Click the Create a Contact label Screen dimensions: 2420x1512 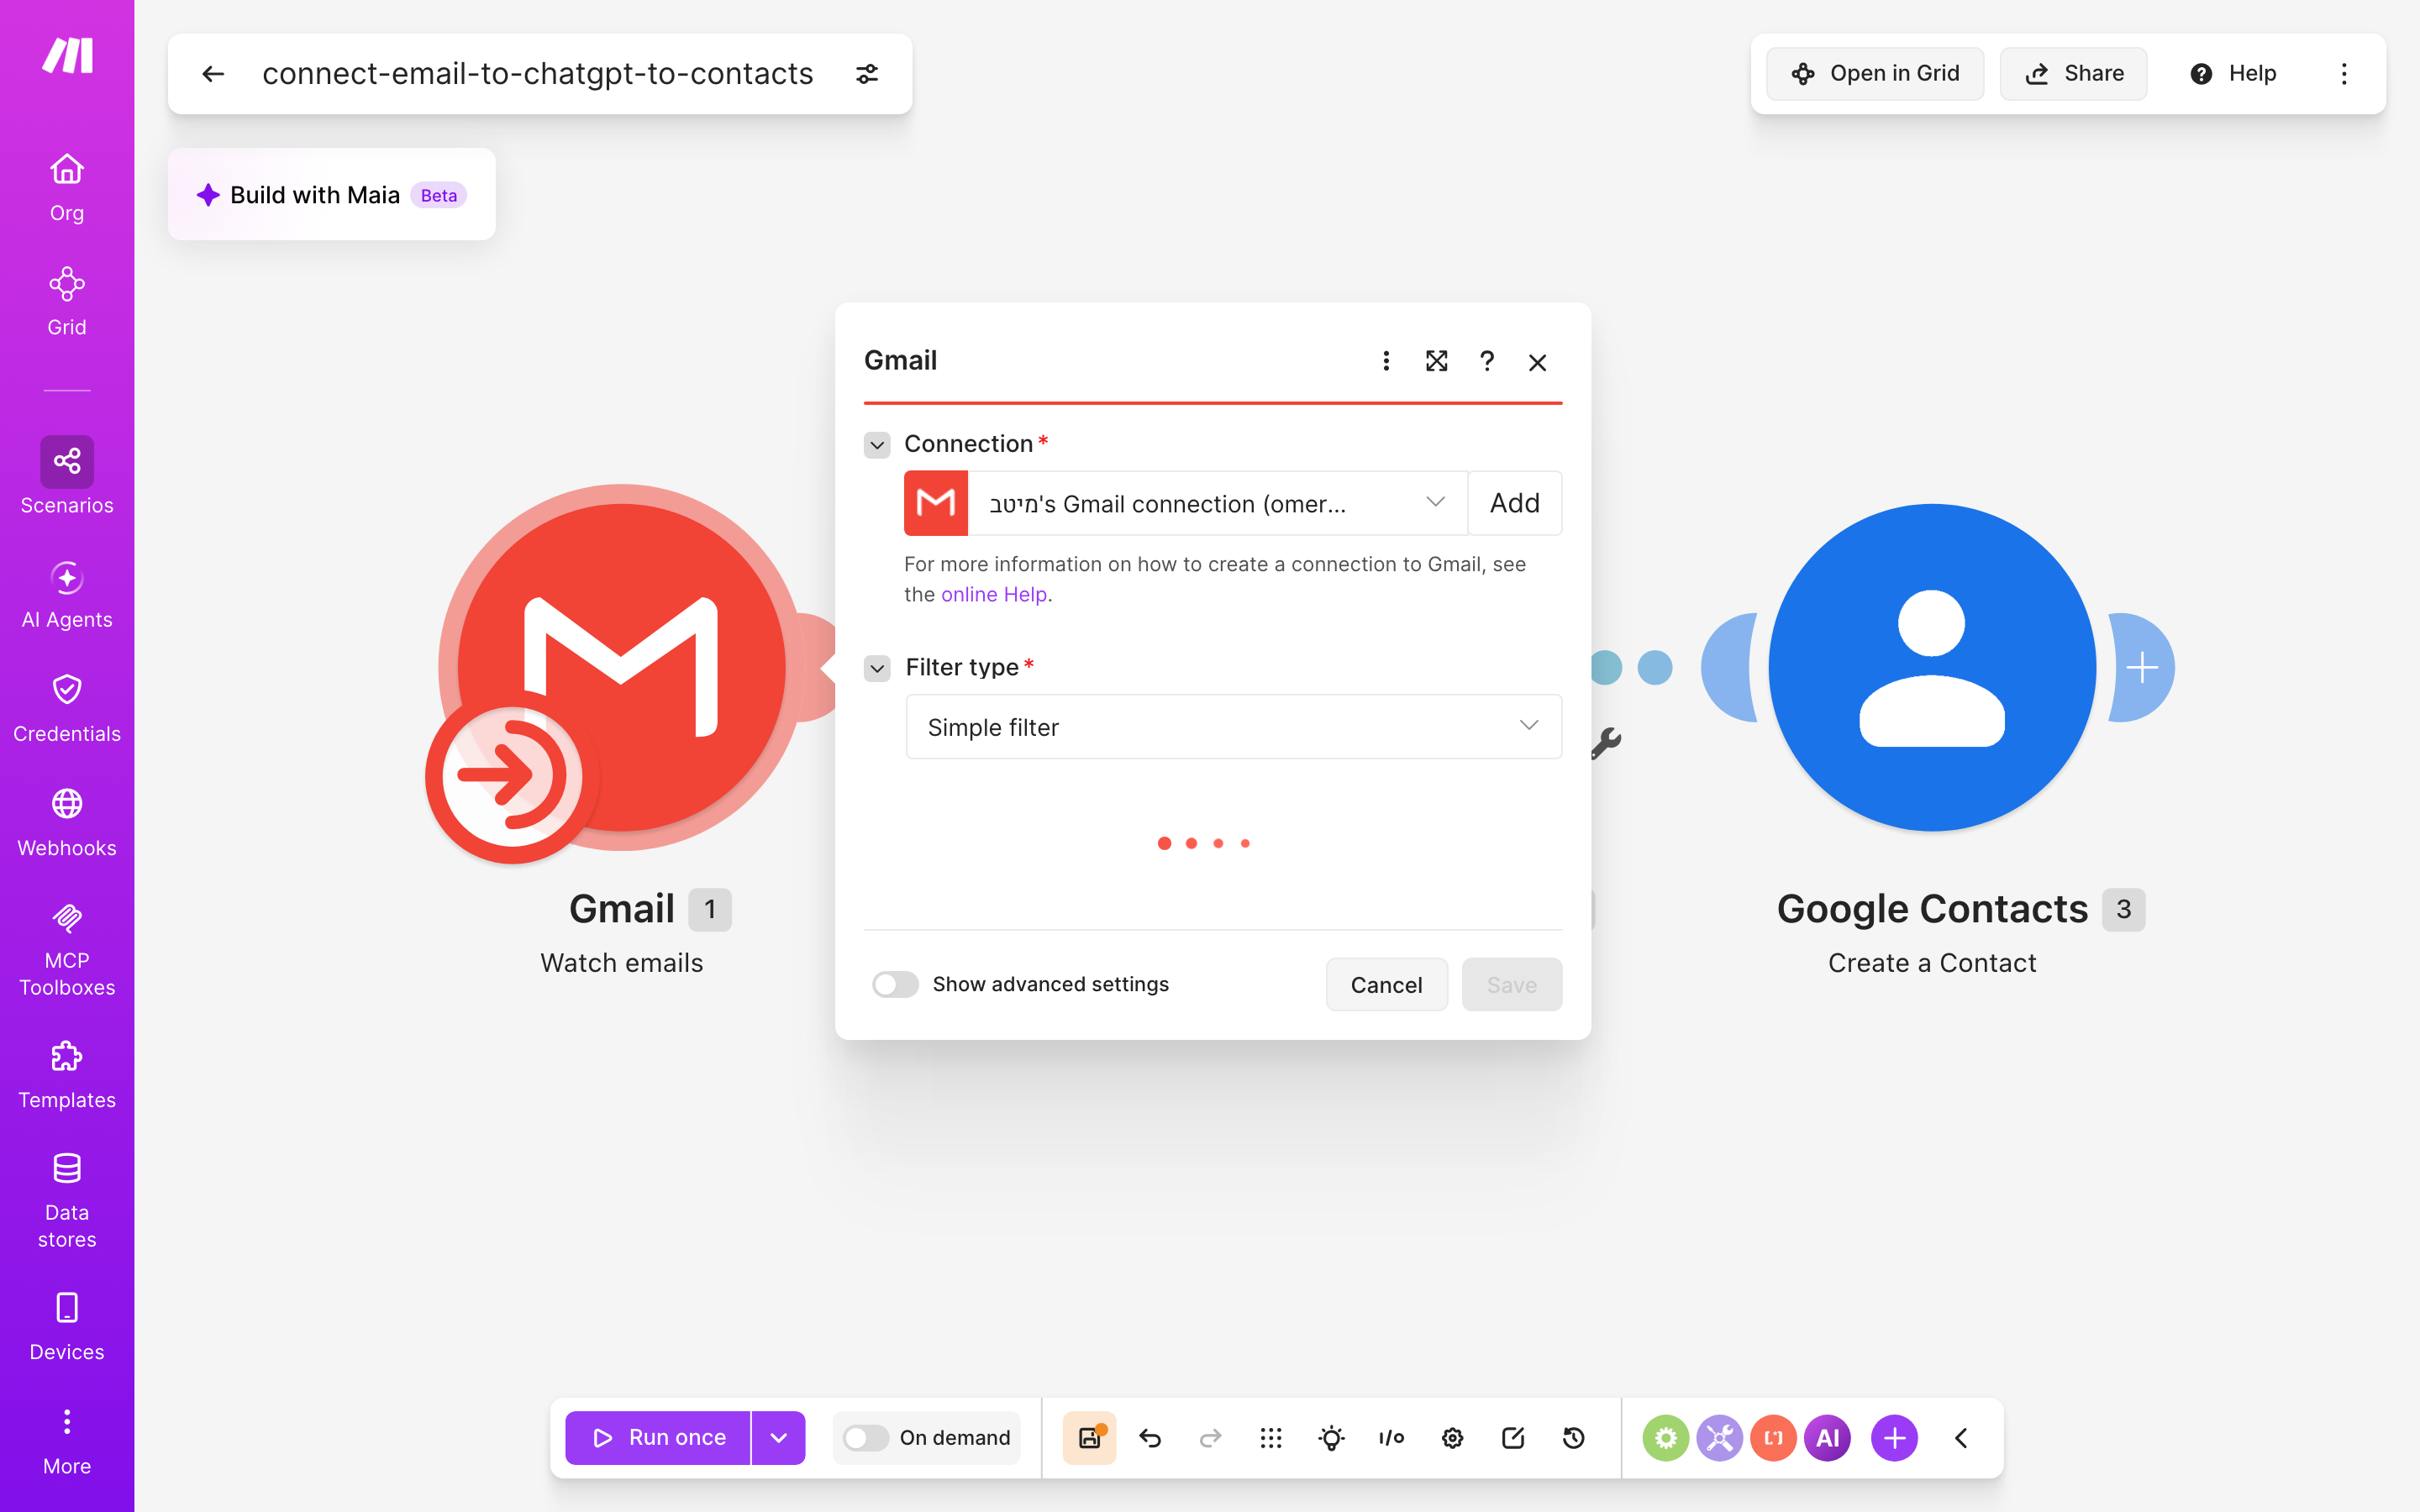tap(1932, 963)
